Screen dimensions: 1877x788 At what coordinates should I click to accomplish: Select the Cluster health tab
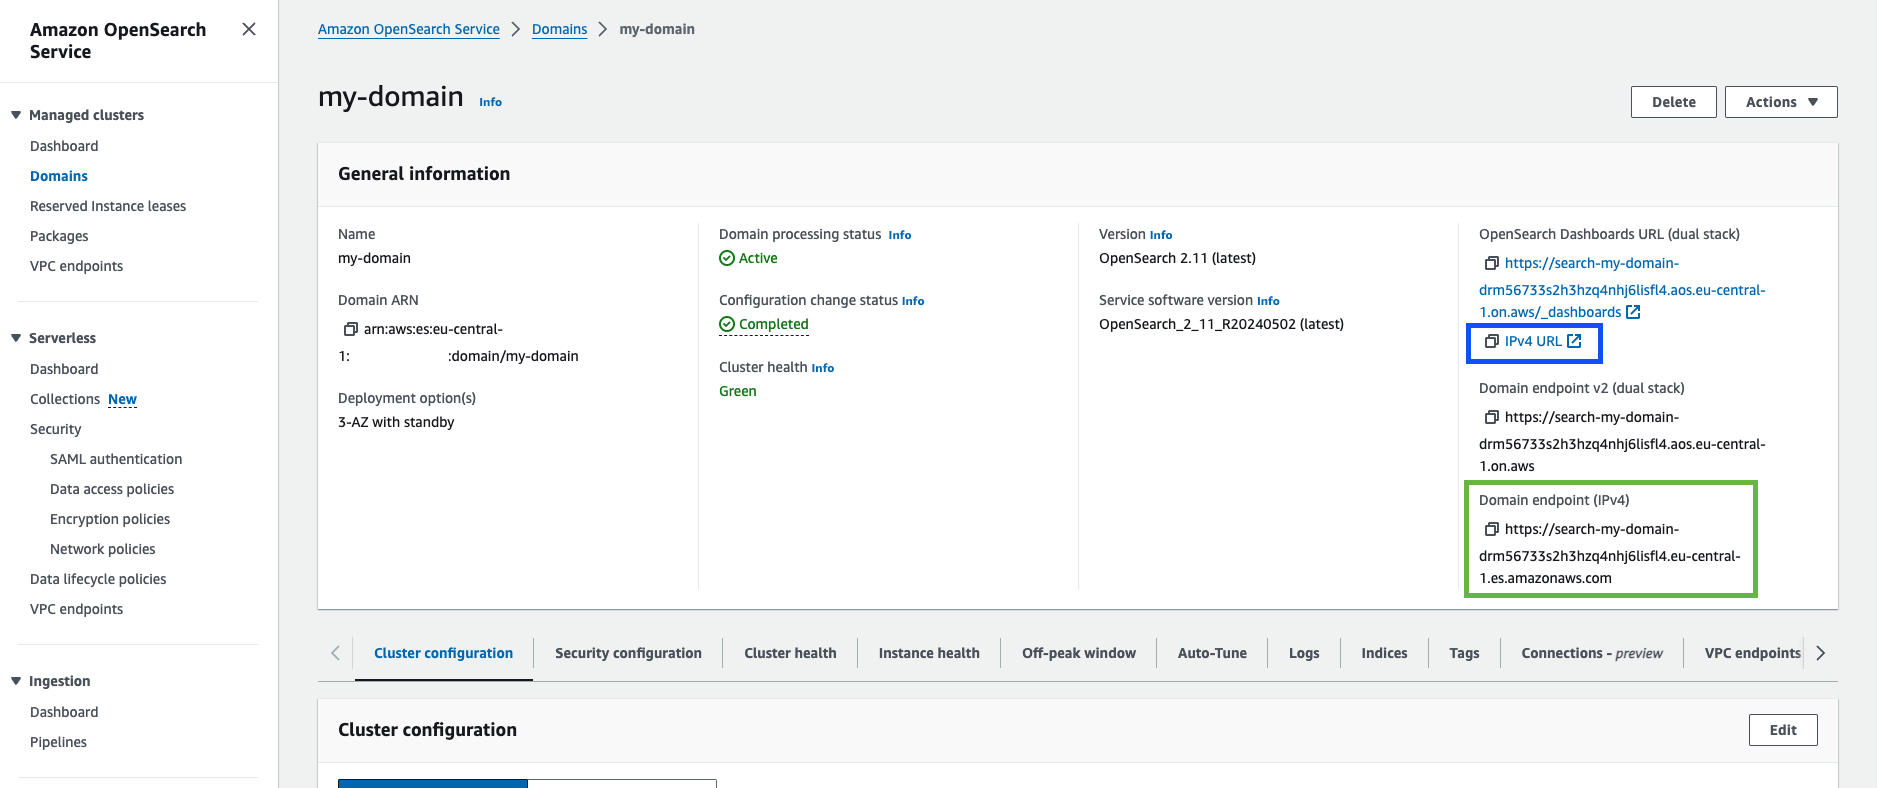point(790,653)
